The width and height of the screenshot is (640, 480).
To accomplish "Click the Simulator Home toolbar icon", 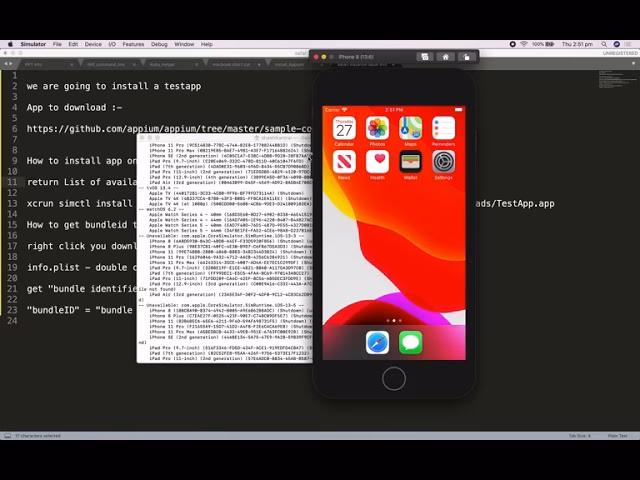I will coord(445,57).
